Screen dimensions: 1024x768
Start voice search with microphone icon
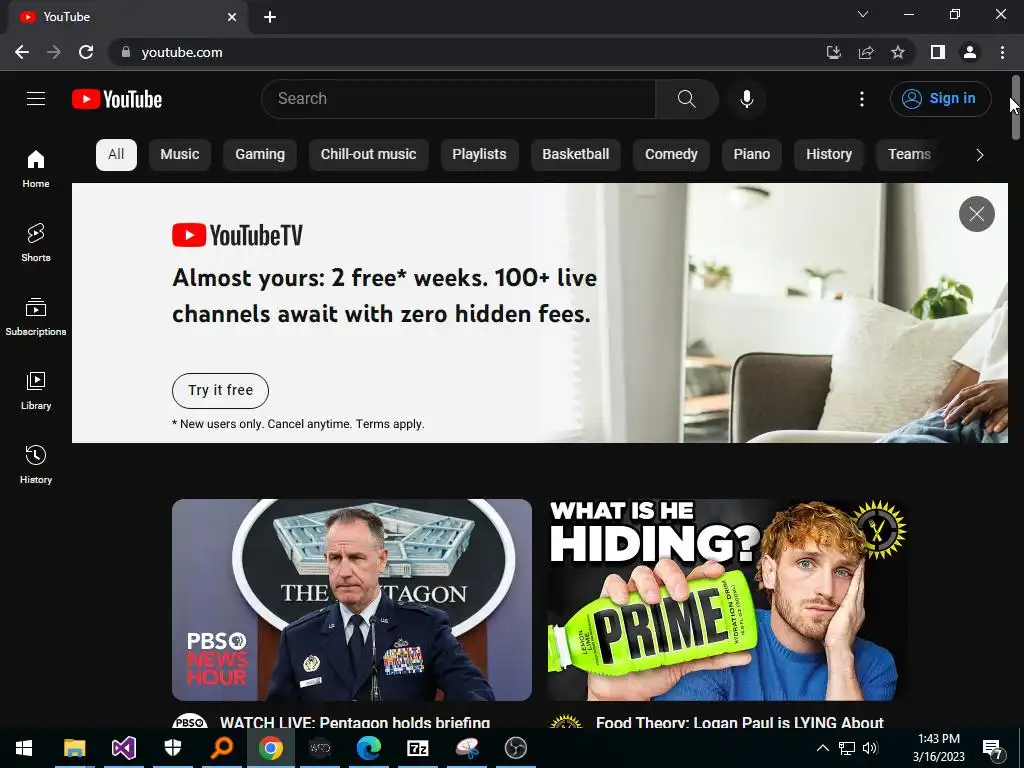tap(746, 99)
